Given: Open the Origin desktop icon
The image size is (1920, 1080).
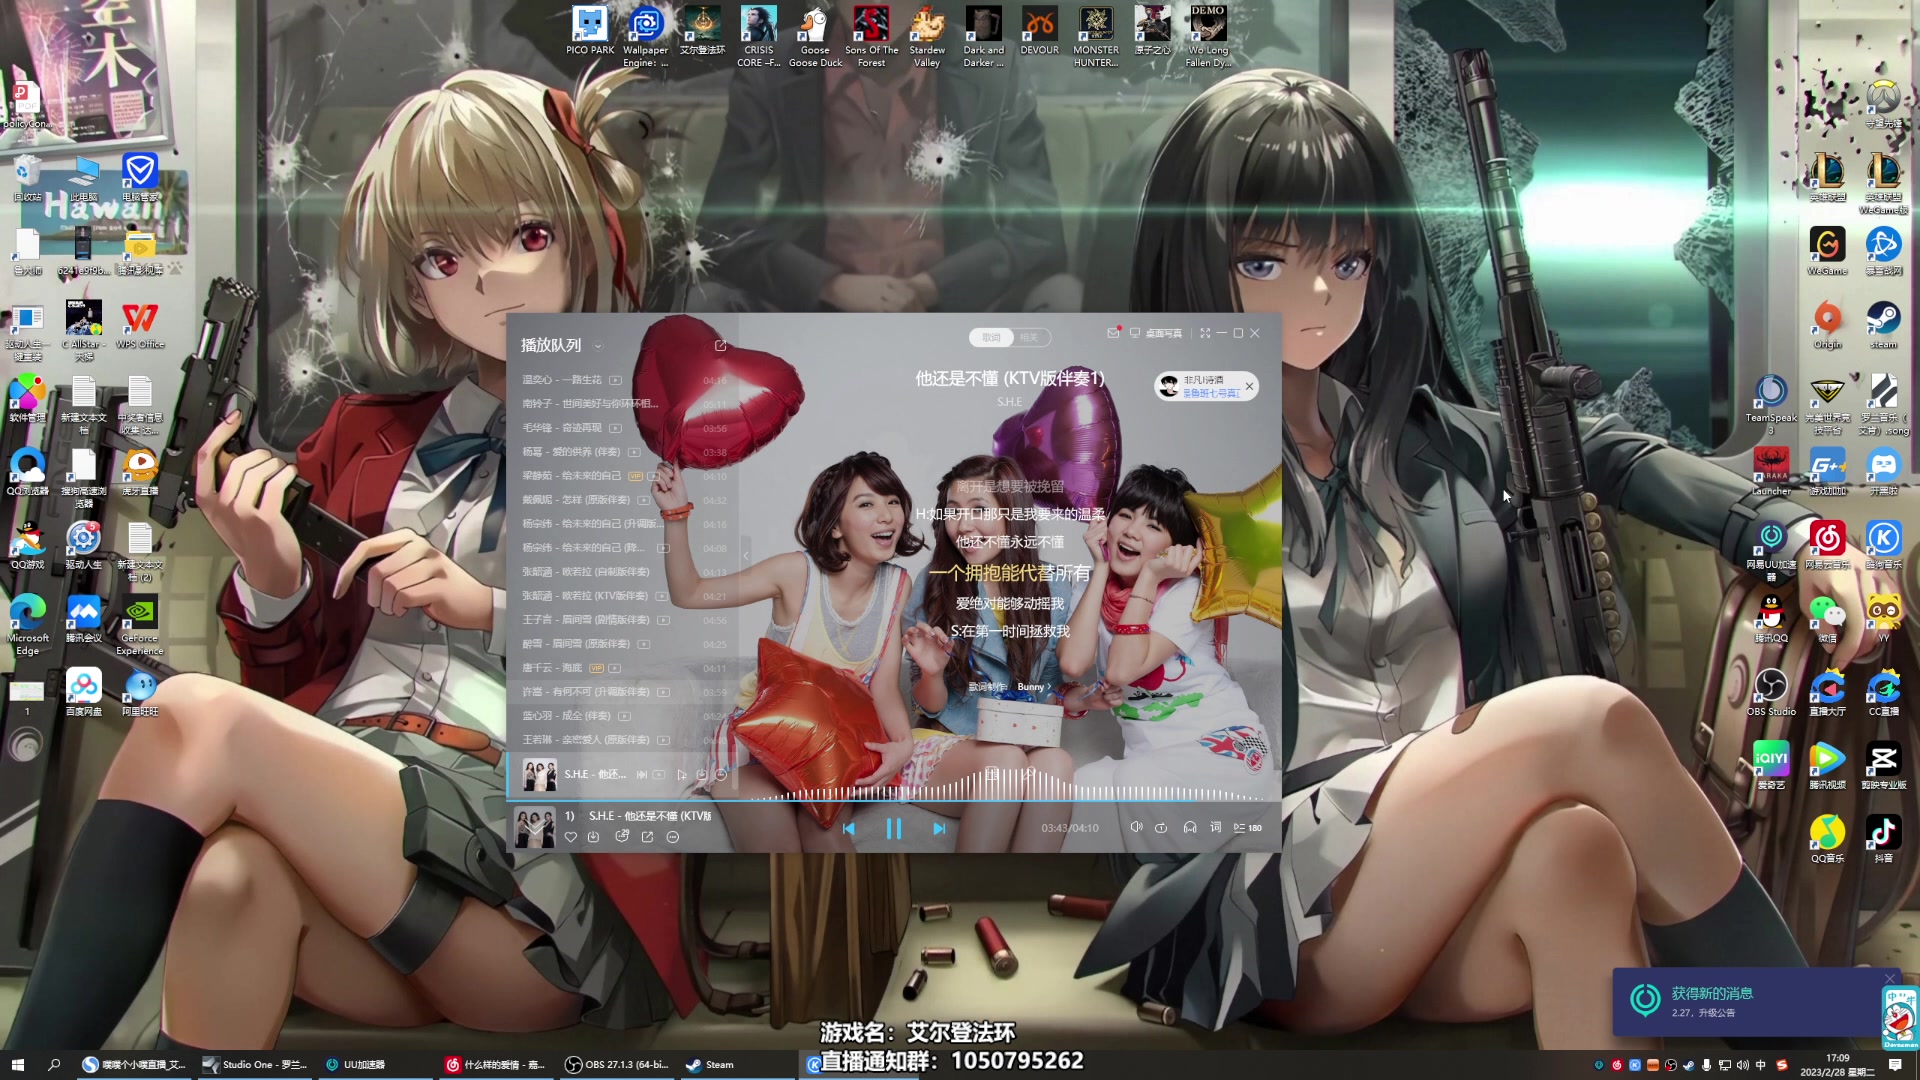Looking at the screenshot, I should point(1827,325).
